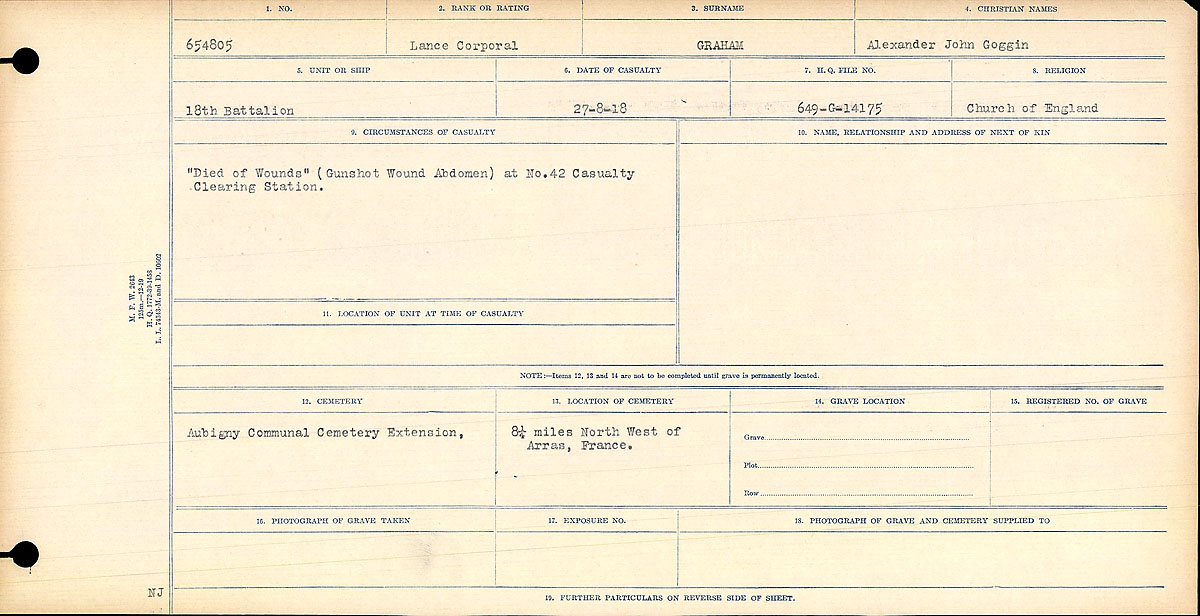The image size is (1200, 616).
Task: Select the rank Lance Corporal
Action: [464, 46]
